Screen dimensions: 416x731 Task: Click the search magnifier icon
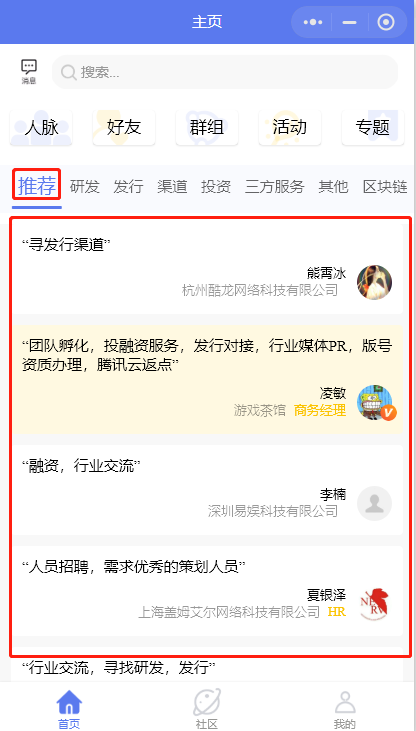pyautogui.click(x=69, y=72)
